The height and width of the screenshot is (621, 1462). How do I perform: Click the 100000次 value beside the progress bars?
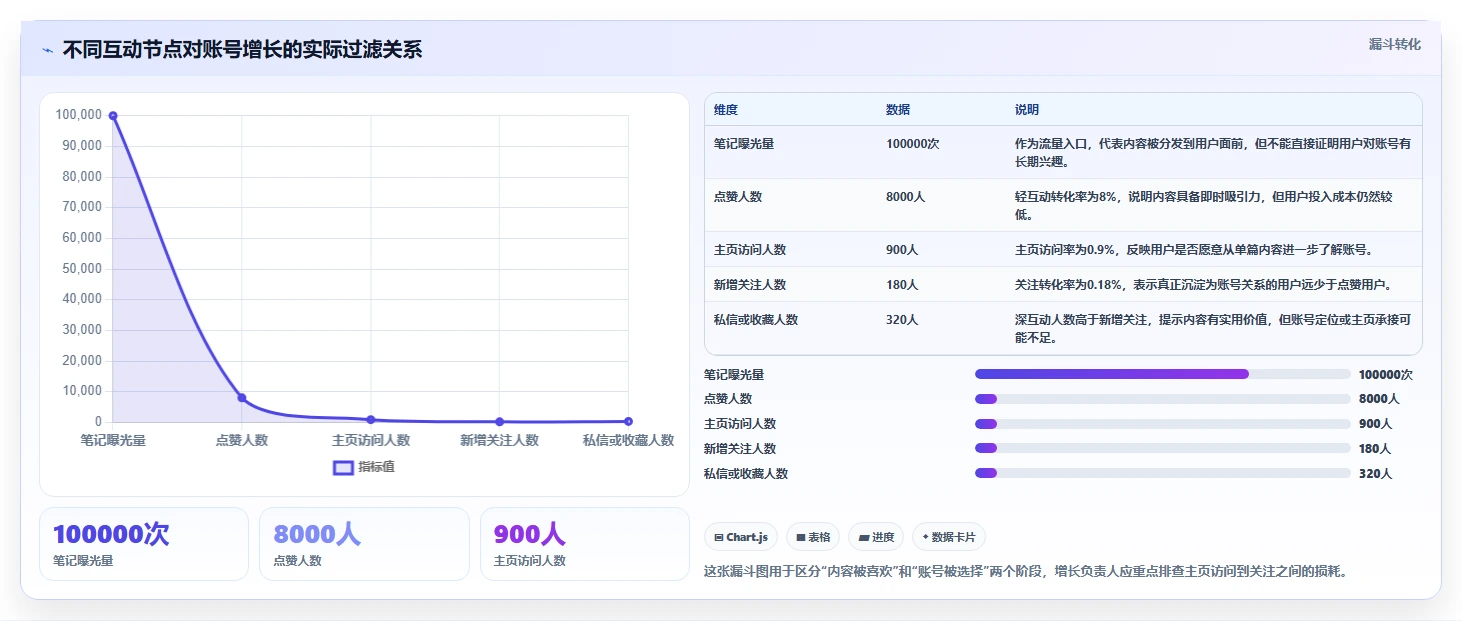point(1385,375)
